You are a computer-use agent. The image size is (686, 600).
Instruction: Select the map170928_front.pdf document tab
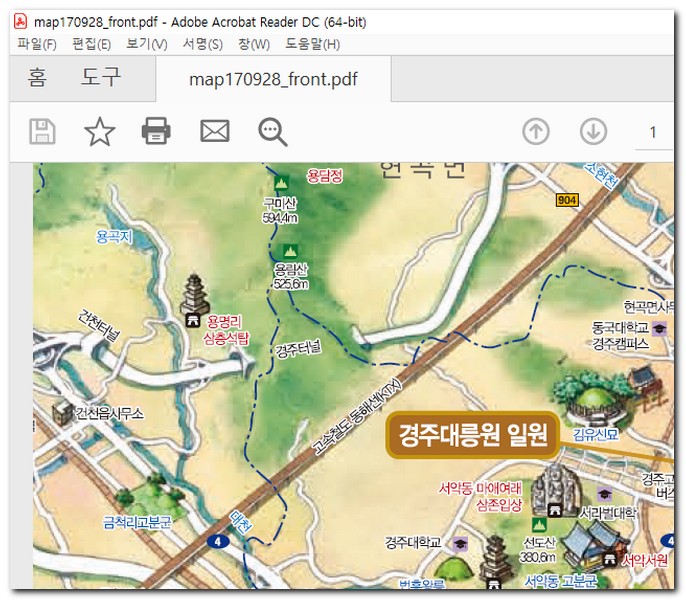tap(273, 79)
